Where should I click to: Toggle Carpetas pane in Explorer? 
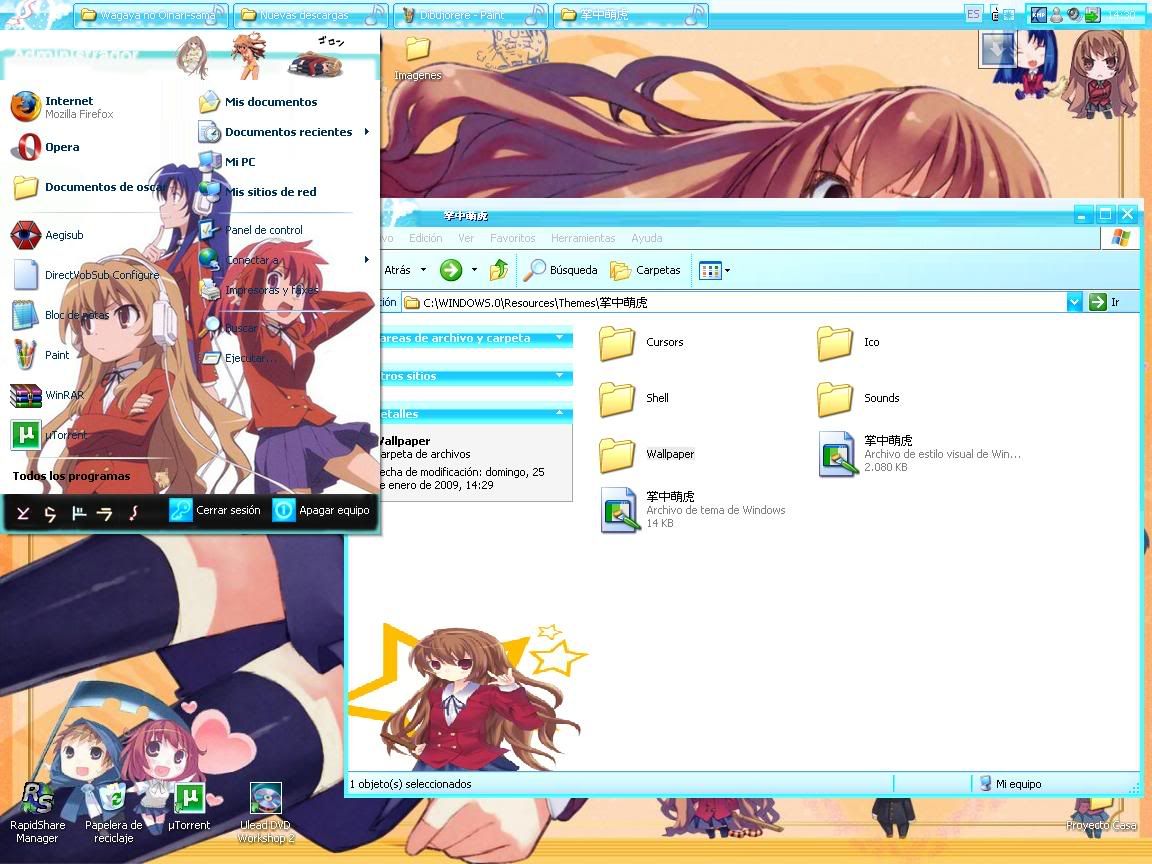[x=646, y=270]
